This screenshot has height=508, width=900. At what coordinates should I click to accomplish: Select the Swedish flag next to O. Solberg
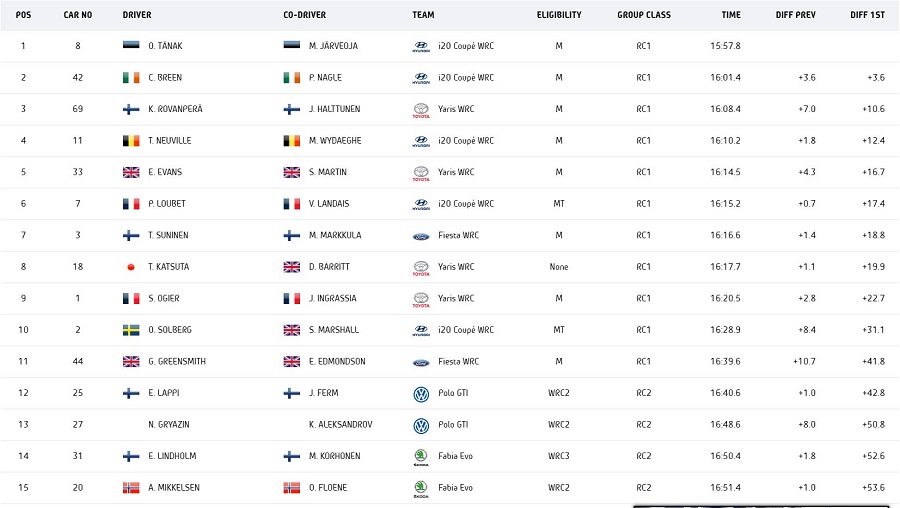(x=131, y=330)
